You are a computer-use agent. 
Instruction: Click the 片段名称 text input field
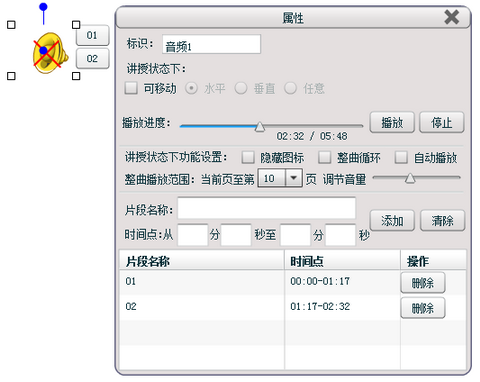(267, 208)
